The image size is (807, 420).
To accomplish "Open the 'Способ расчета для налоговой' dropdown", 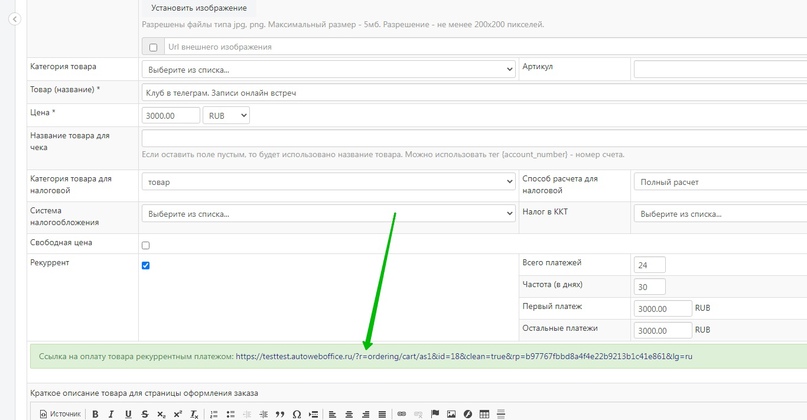I will (x=720, y=183).
